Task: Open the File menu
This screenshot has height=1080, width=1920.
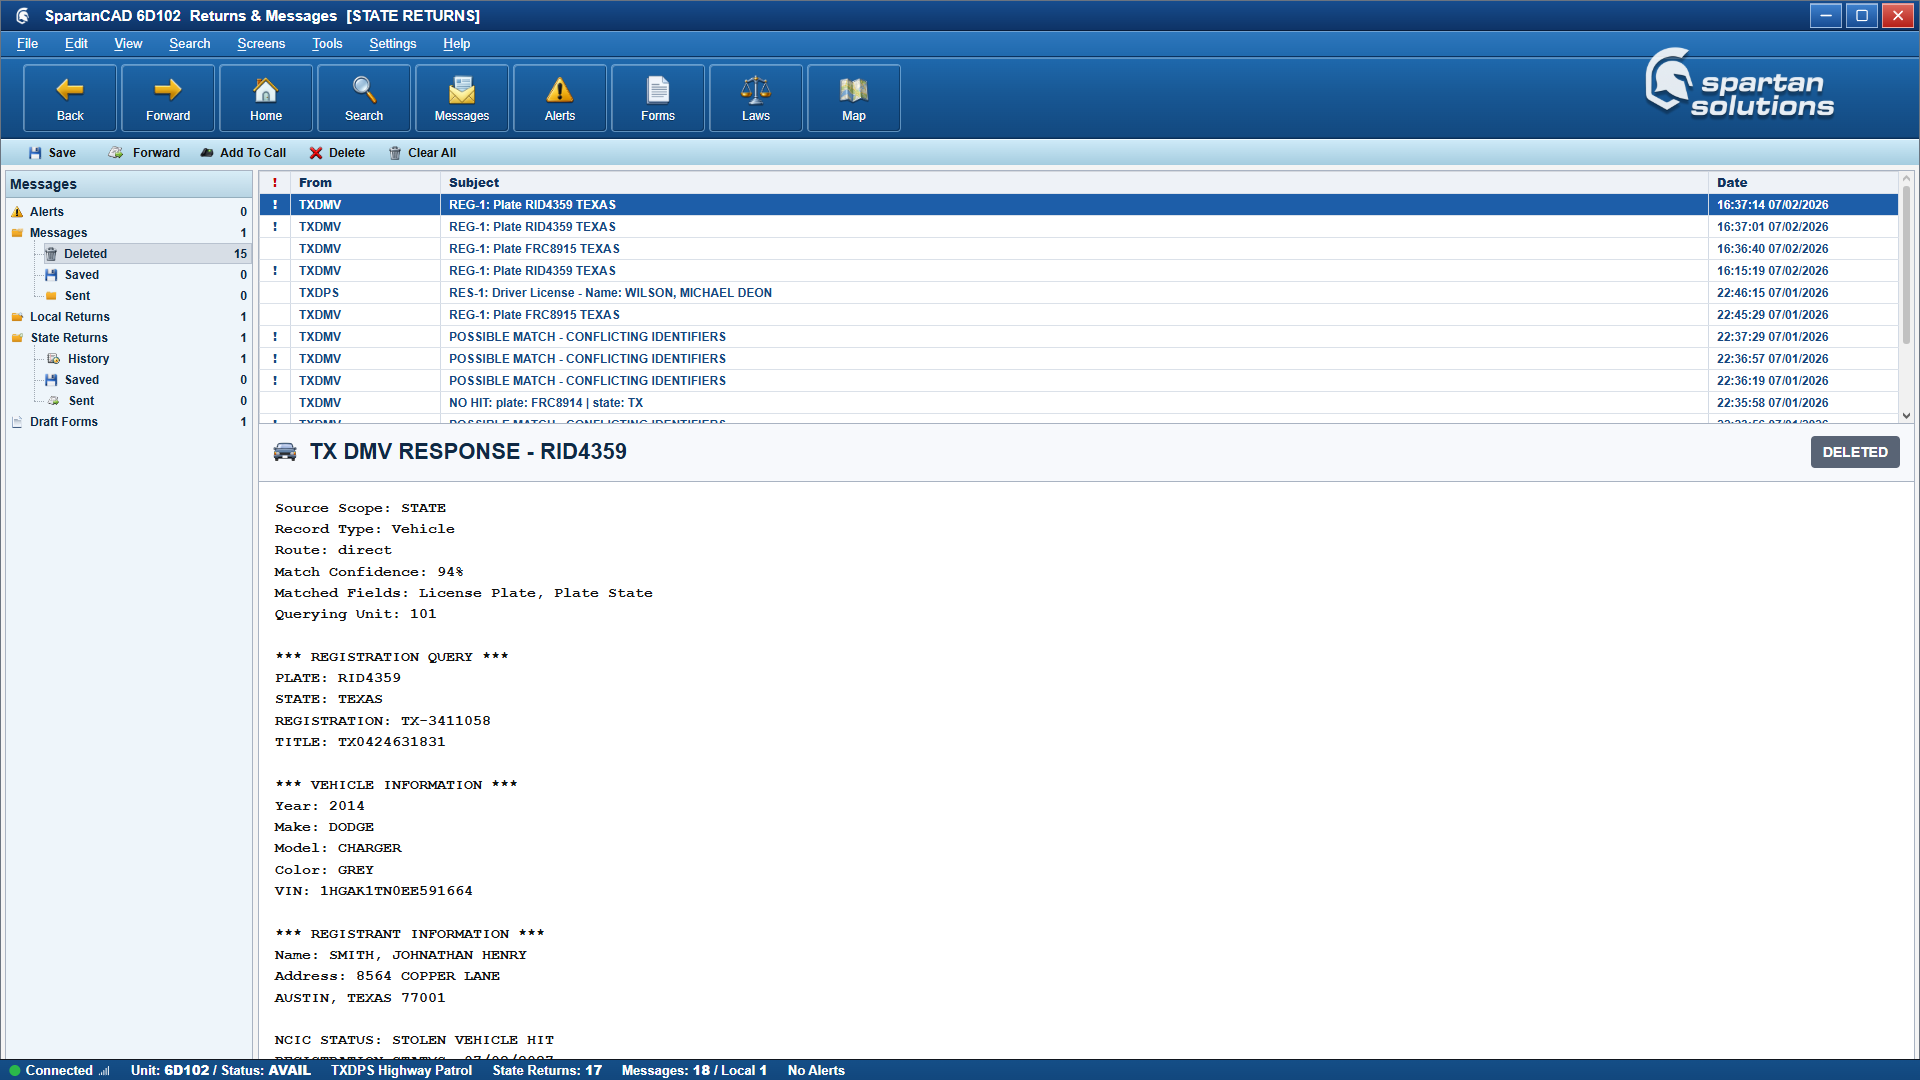Action: point(27,44)
